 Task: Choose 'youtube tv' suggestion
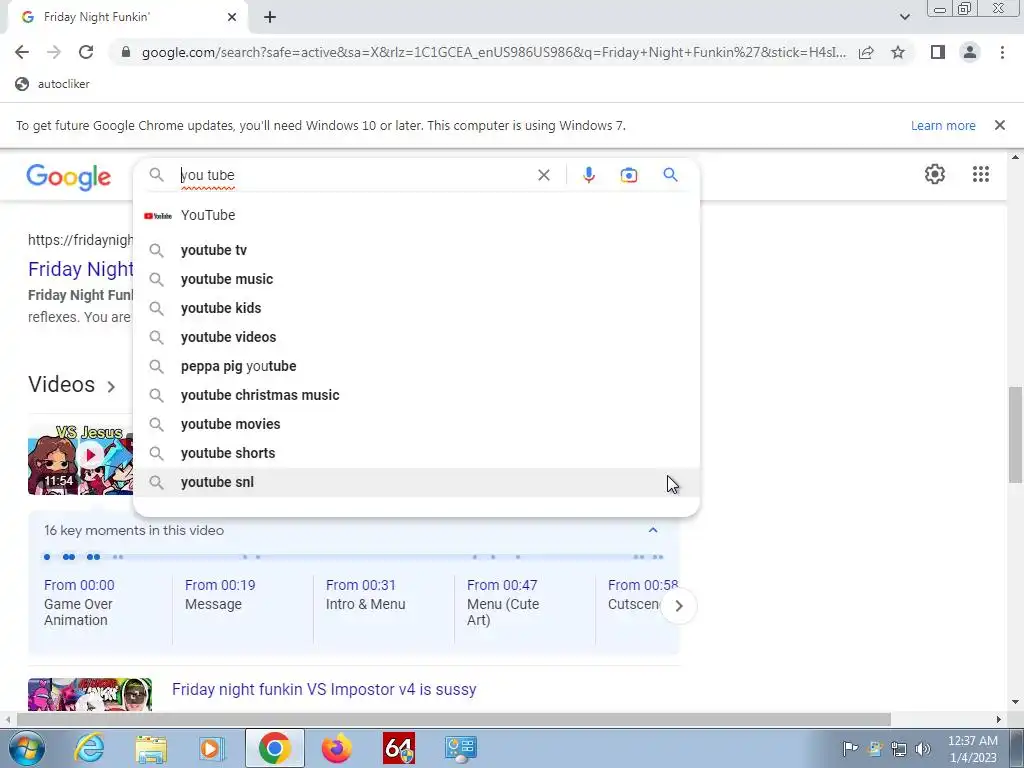[x=416, y=250]
